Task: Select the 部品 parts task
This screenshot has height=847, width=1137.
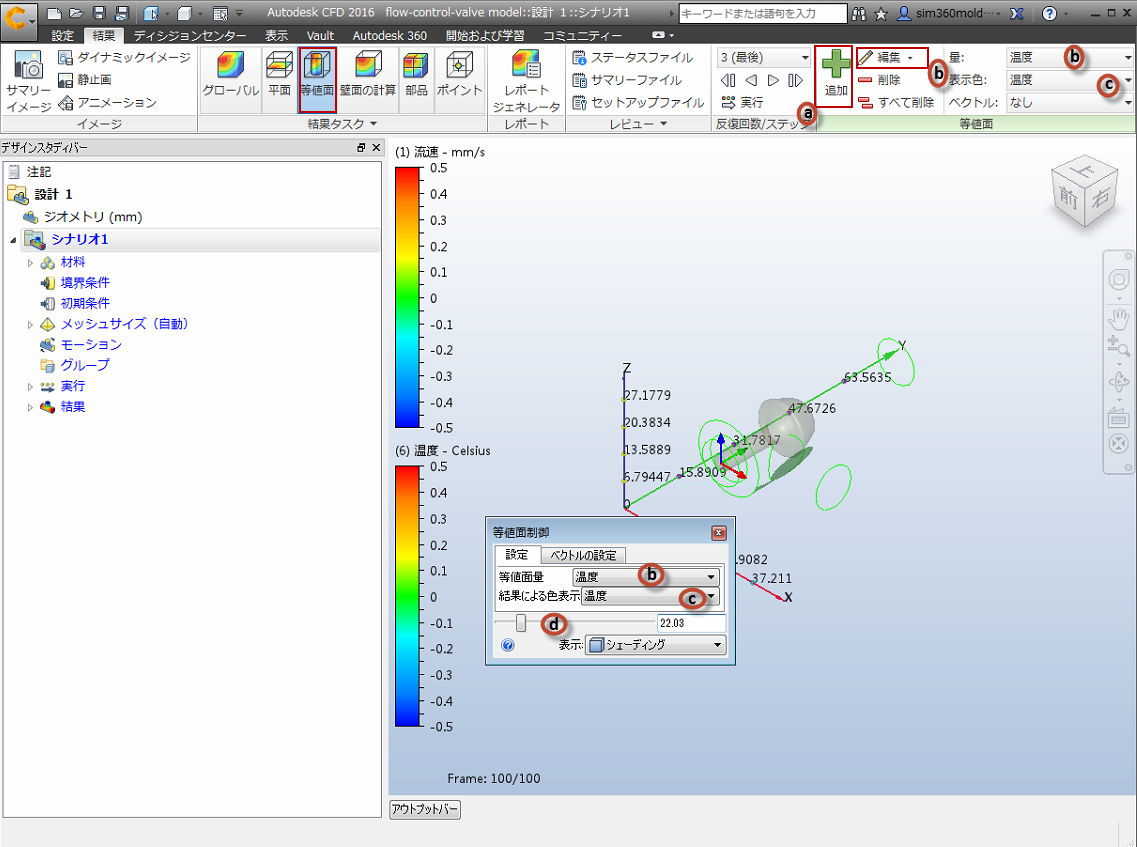Action: pyautogui.click(x=416, y=74)
